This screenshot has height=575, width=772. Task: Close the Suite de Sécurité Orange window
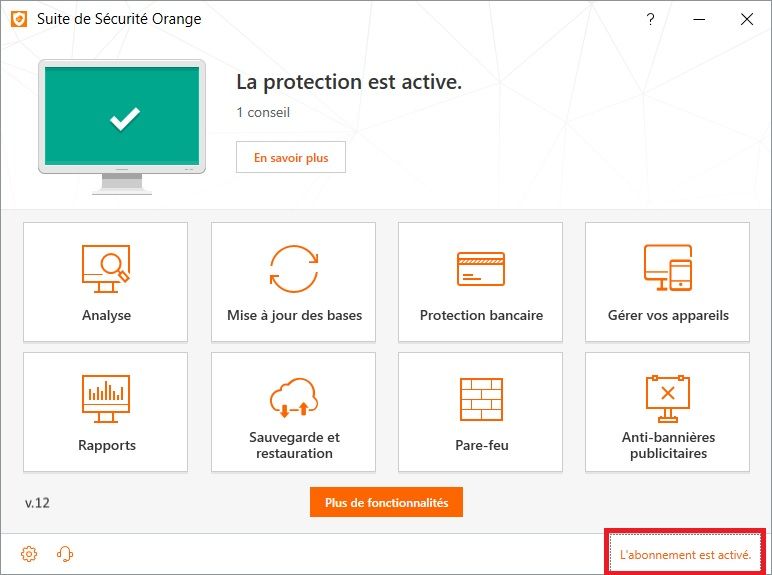tap(747, 20)
